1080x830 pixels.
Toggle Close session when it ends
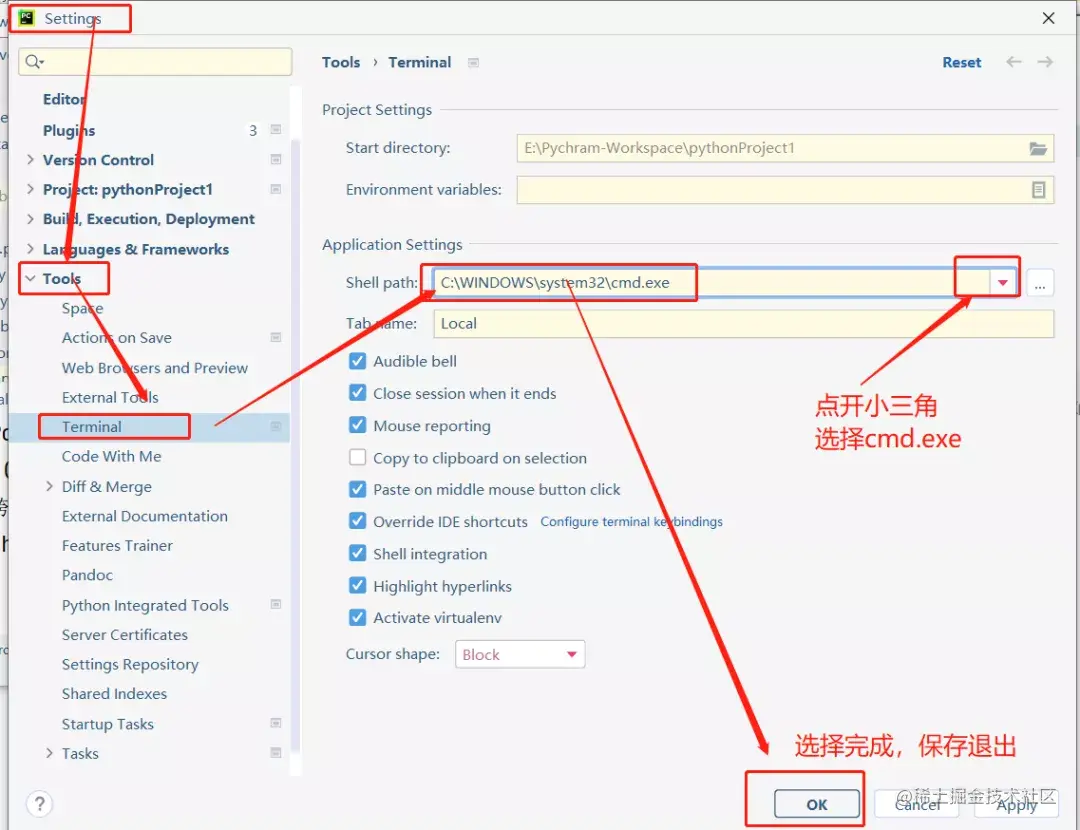click(x=357, y=393)
